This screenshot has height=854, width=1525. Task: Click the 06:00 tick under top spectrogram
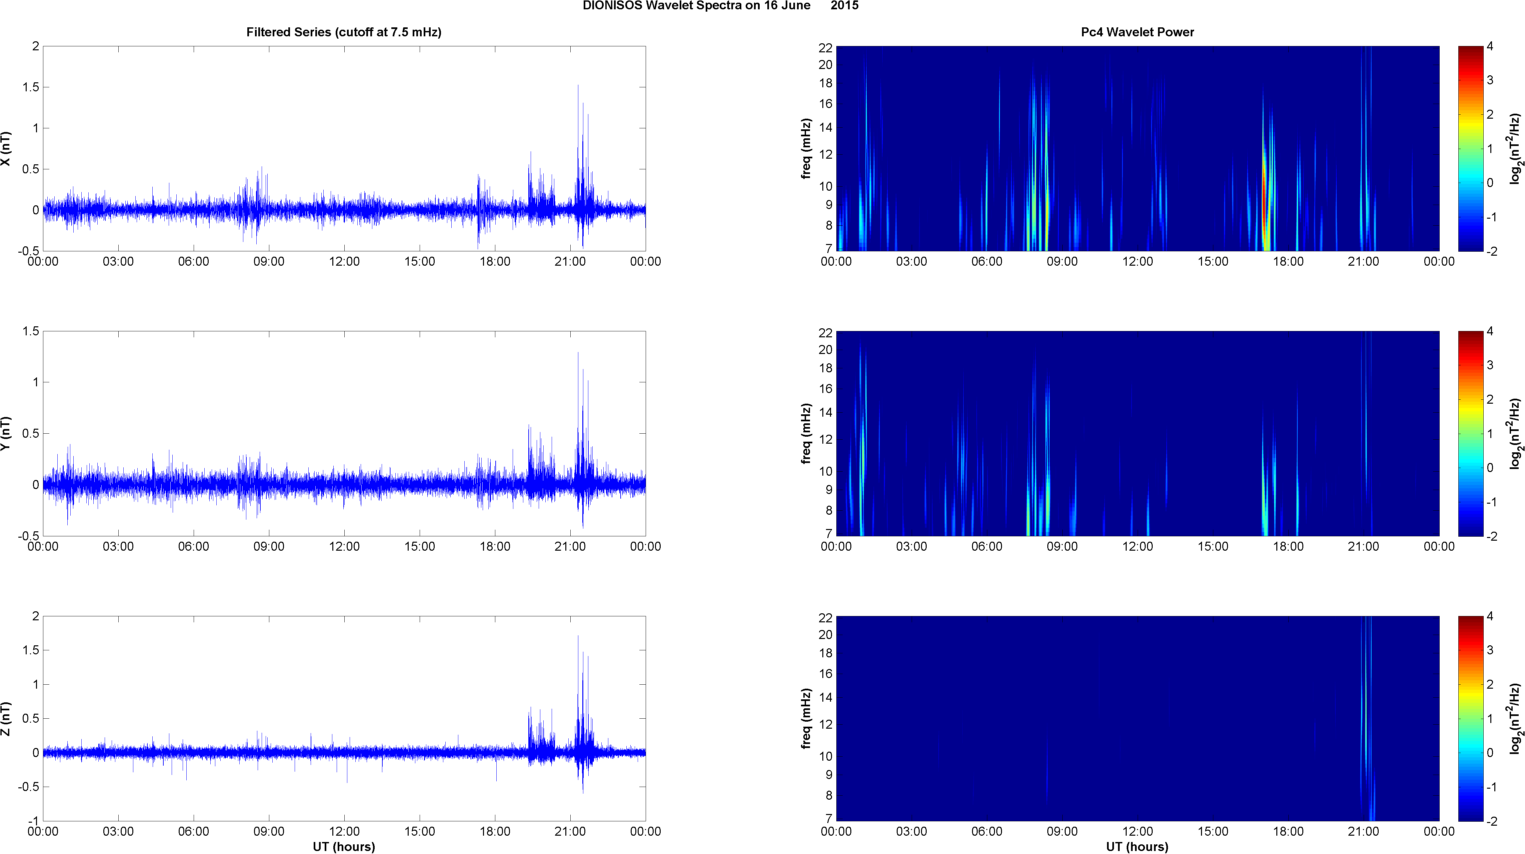pyautogui.click(x=987, y=262)
